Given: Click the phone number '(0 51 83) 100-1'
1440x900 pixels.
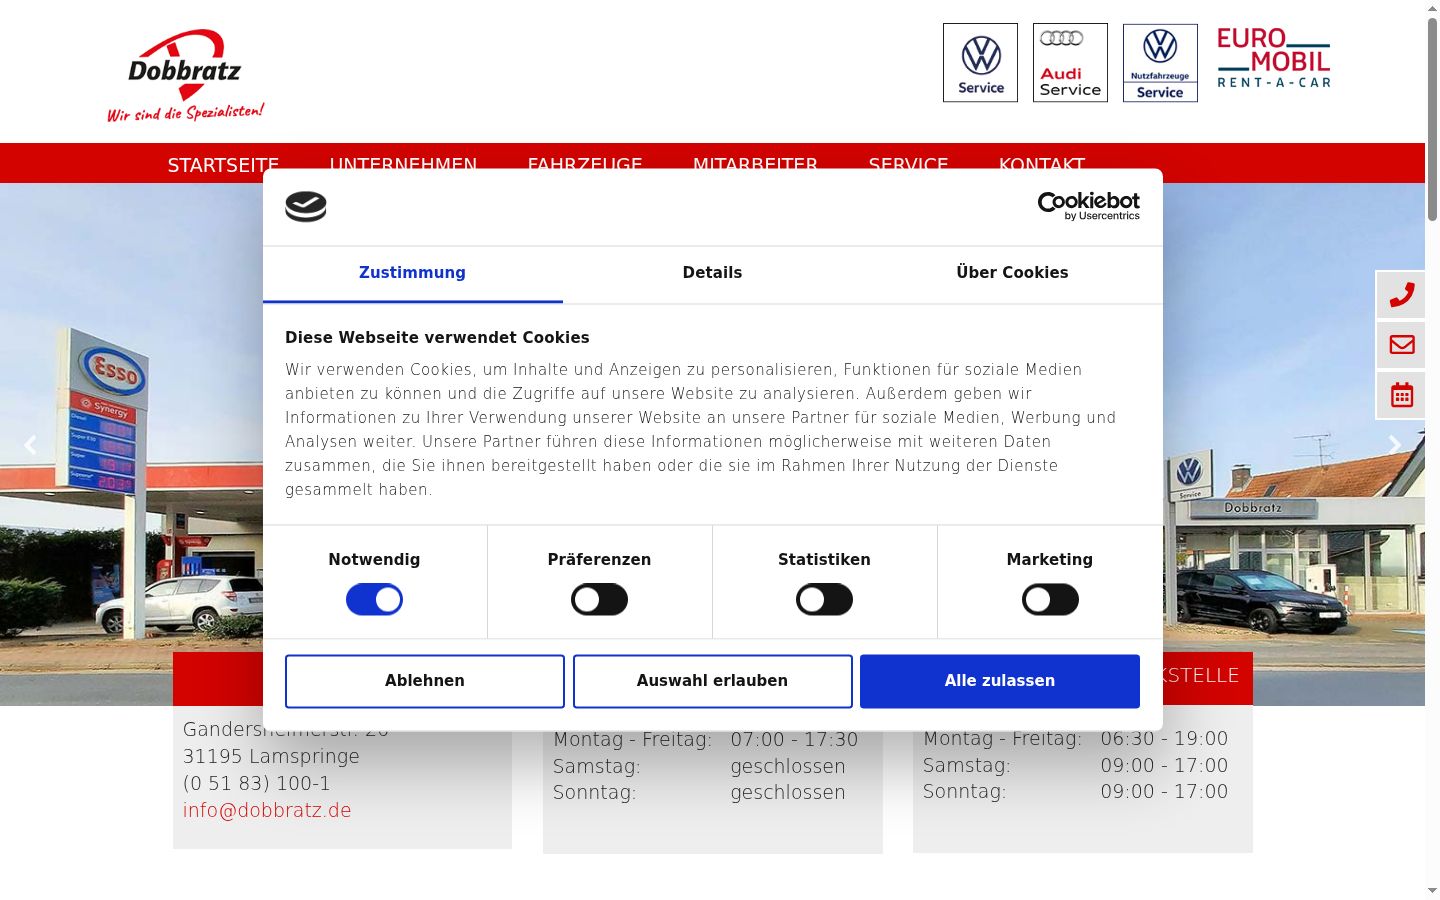Looking at the screenshot, I should pos(256,783).
